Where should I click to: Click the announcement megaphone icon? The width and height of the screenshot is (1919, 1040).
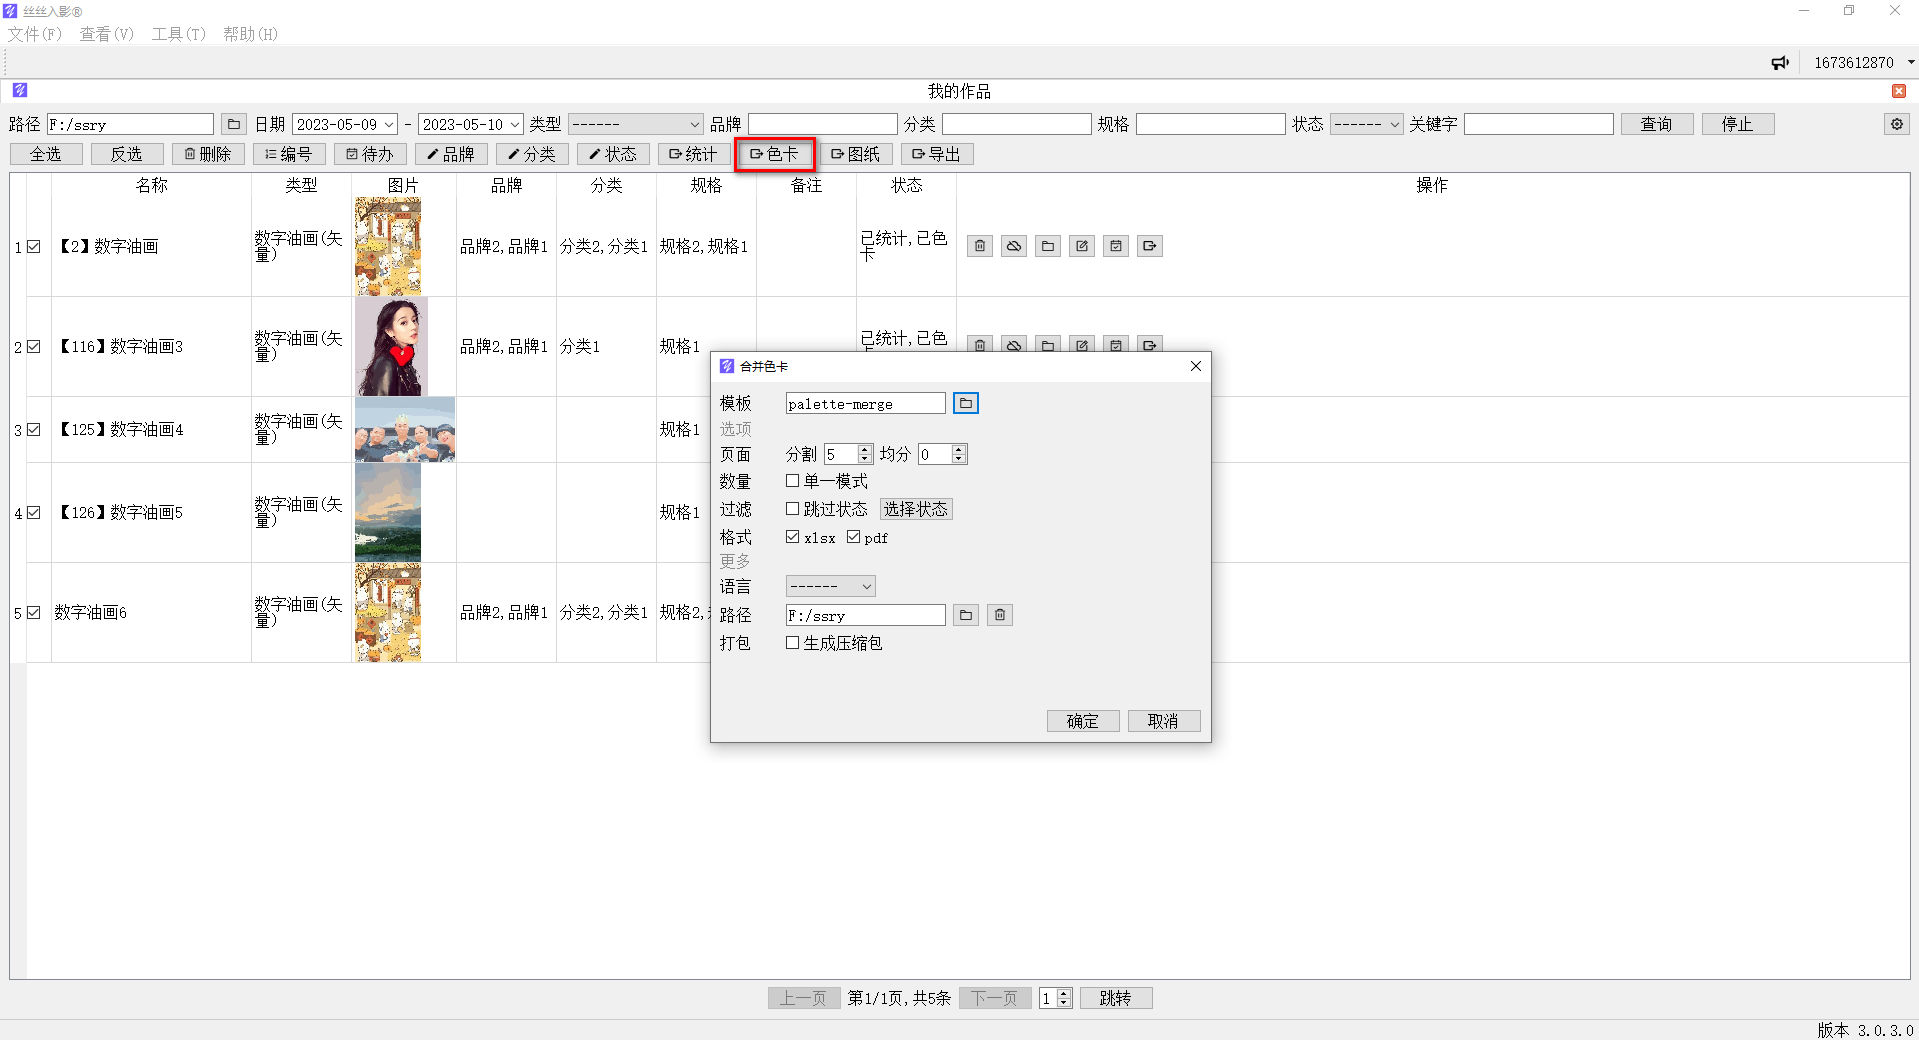click(x=1780, y=62)
